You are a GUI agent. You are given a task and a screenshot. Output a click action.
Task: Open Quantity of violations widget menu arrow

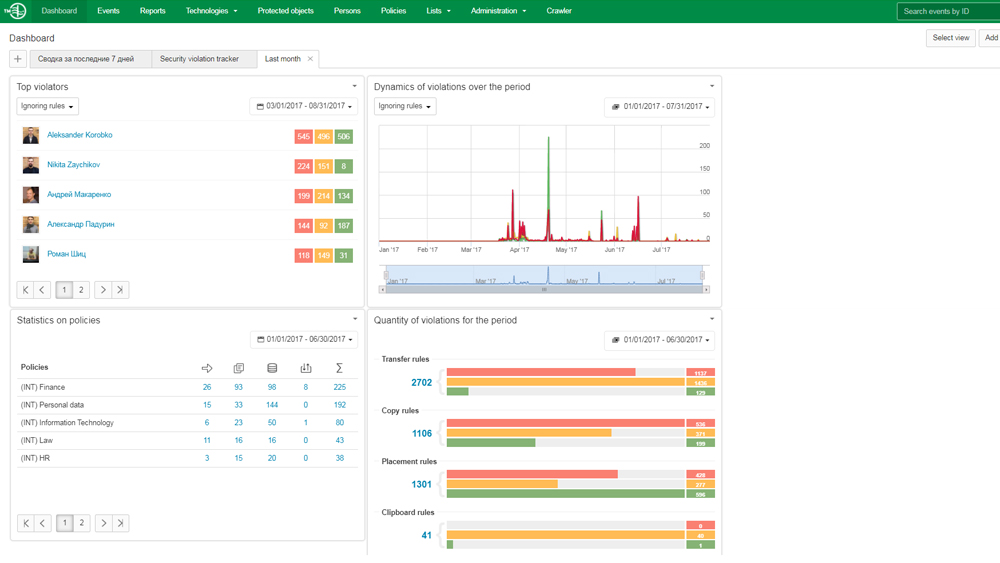coord(712,319)
